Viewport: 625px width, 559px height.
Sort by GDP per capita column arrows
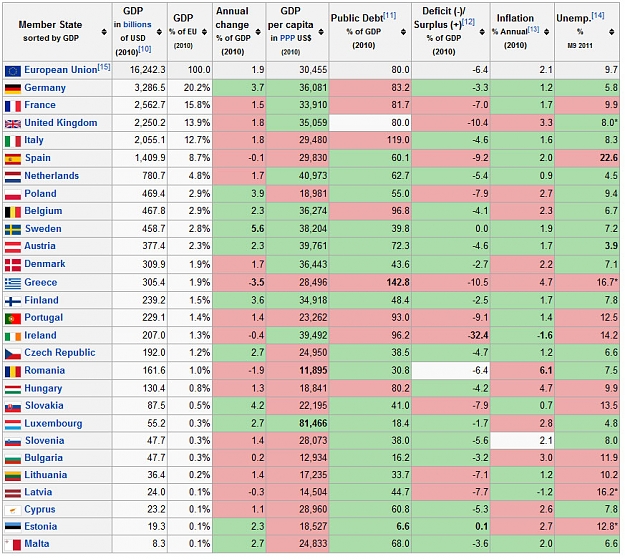pyautogui.click(x=321, y=32)
